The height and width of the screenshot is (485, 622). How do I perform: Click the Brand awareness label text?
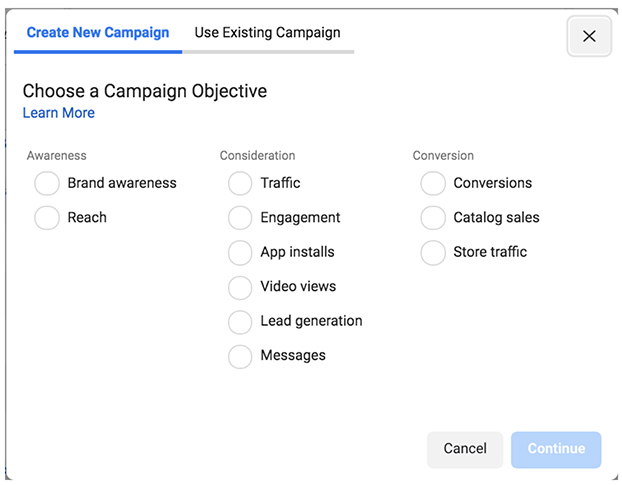[x=122, y=183]
